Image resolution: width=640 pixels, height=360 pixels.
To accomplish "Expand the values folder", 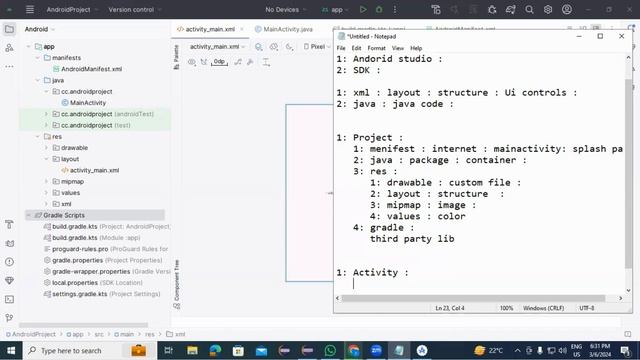I will (46, 193).
